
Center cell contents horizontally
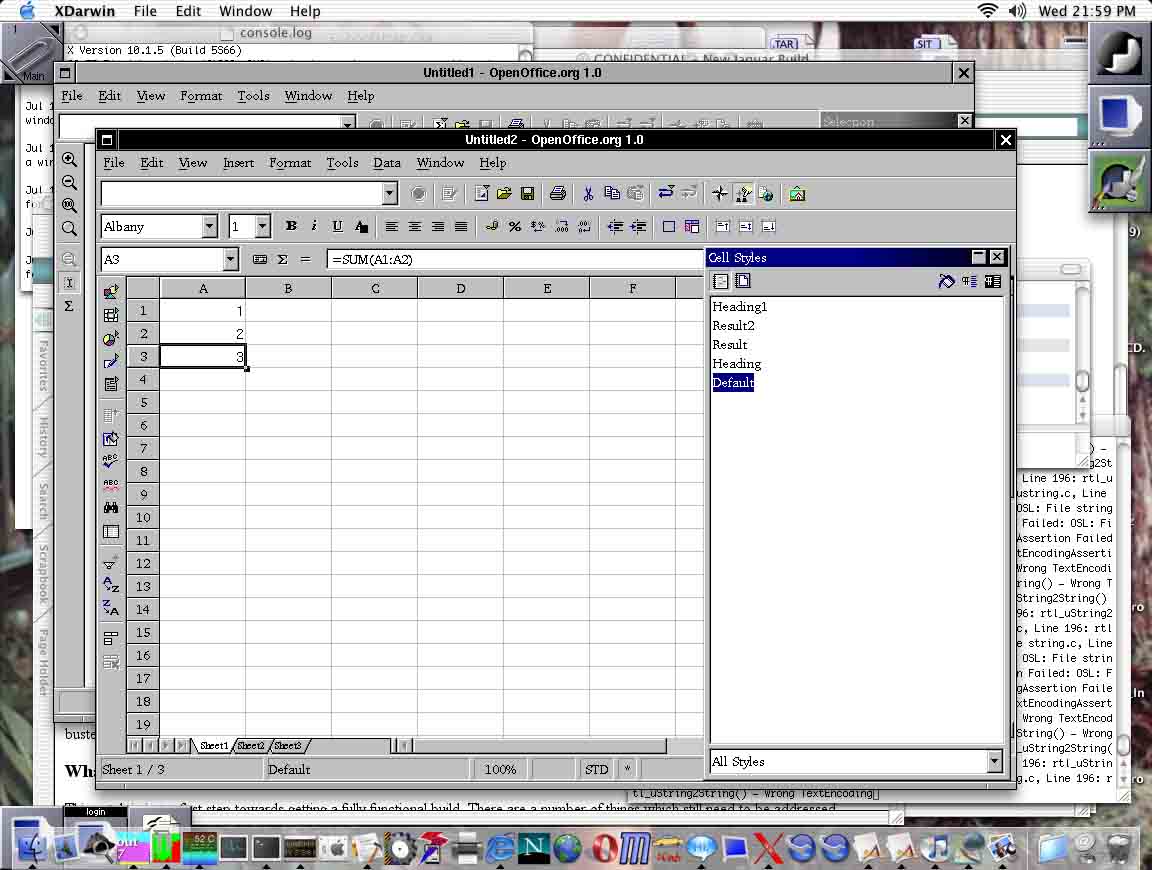tap(414, 226)
